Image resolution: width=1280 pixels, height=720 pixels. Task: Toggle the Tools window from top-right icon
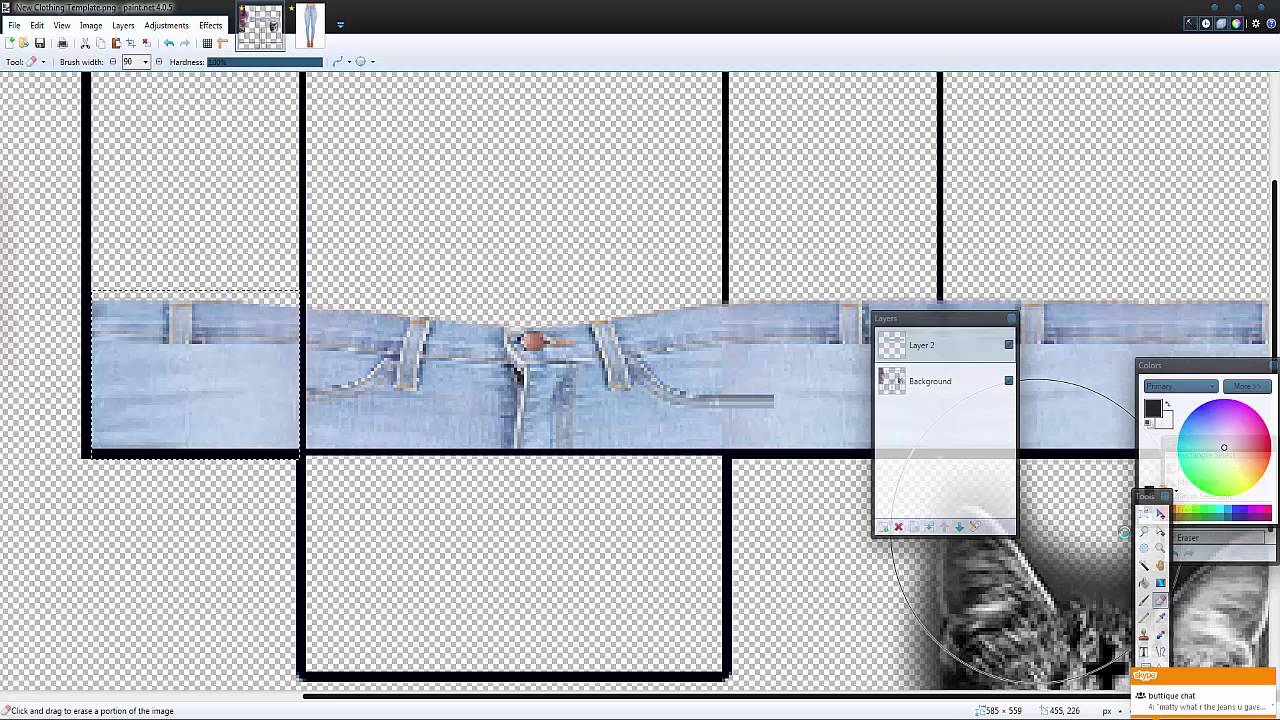1190,24
